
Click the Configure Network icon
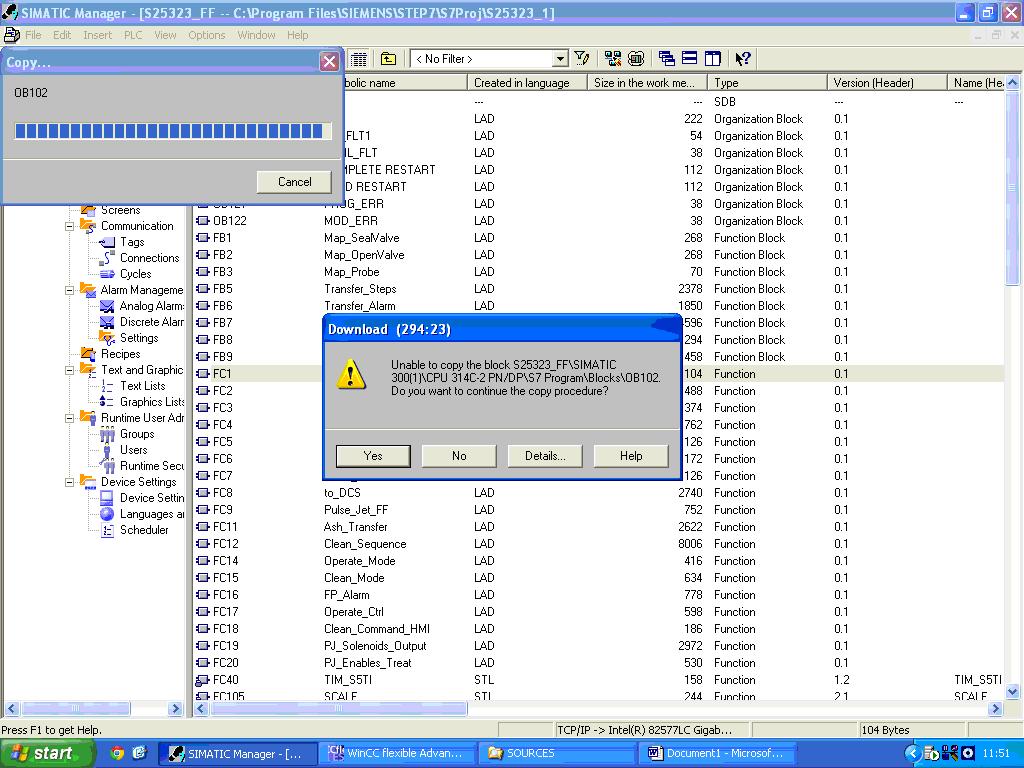613,59
